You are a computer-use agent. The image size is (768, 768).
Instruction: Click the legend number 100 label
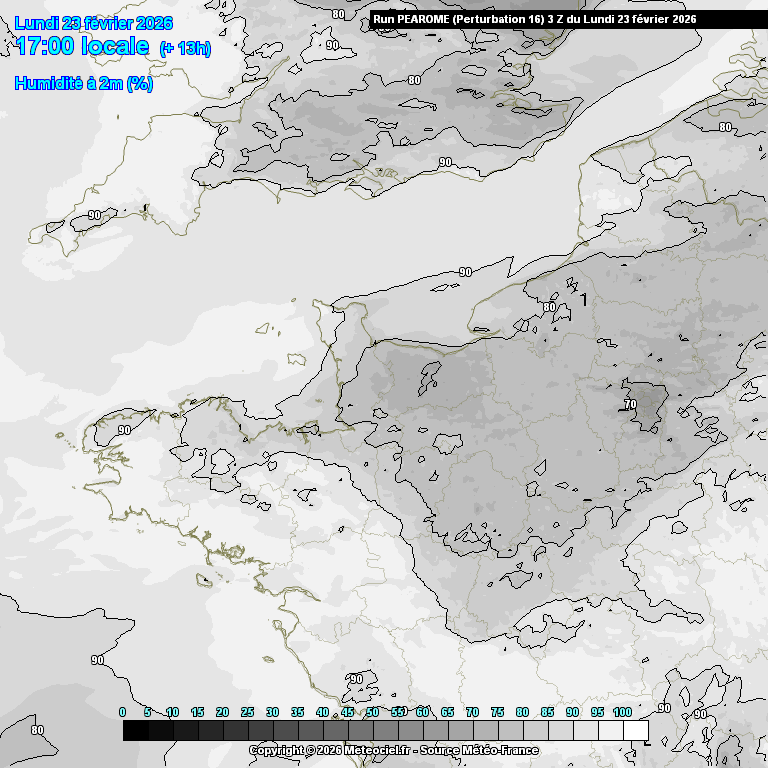pos(622,712)
